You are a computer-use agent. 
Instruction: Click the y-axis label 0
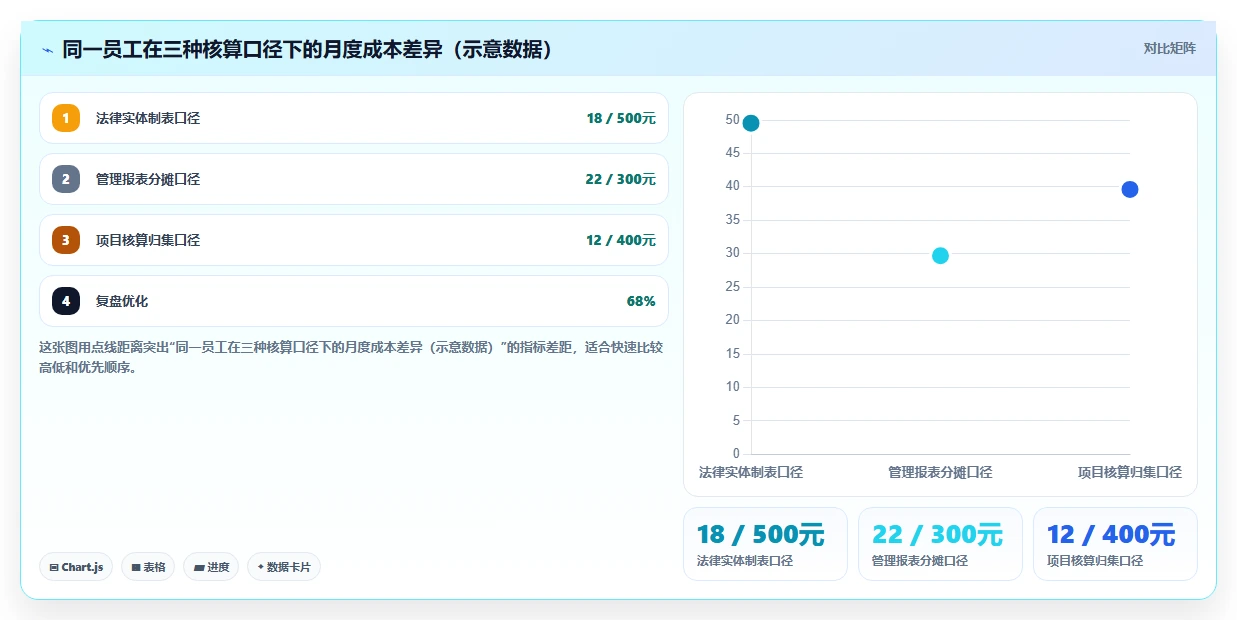[736, 454]
